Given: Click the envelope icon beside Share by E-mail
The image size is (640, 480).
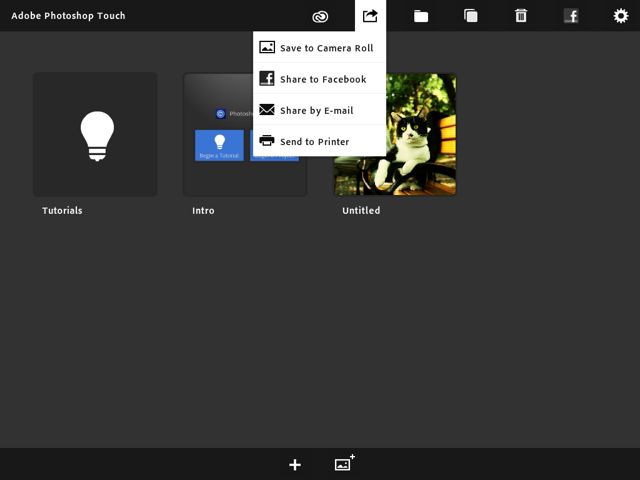Looking at the screenshot, I should pyautogui.click(x=267, y=109).
